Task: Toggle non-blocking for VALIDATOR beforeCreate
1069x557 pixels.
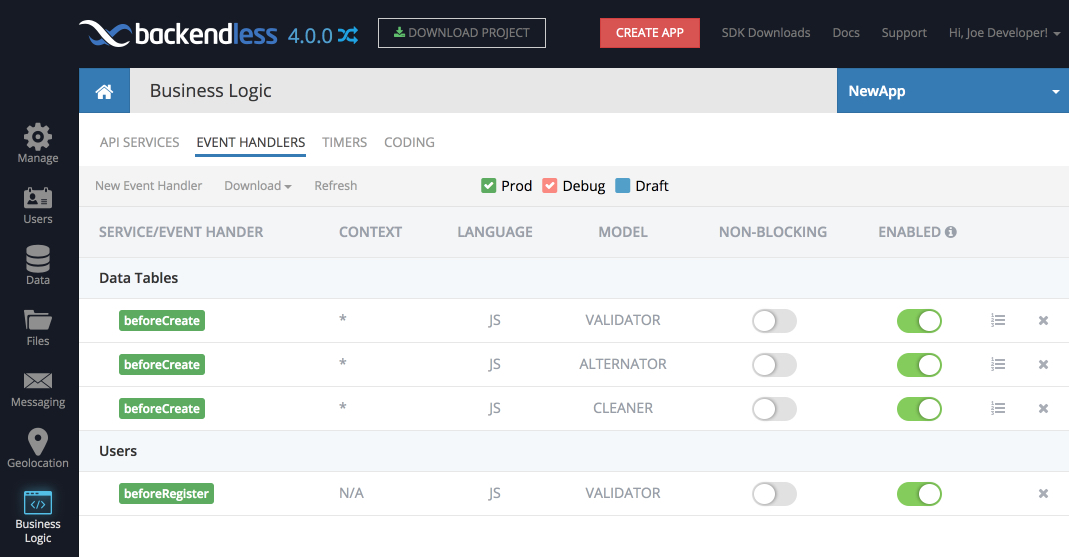Action: point(774,320)
